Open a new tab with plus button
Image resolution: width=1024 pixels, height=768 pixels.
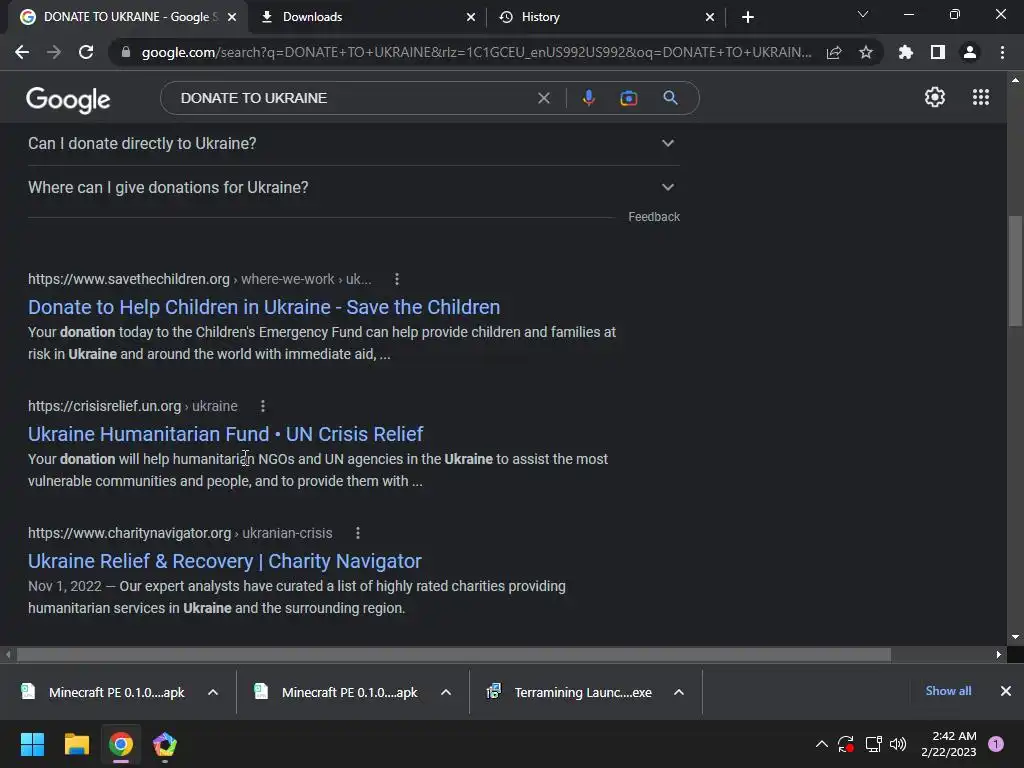(748, 17)
